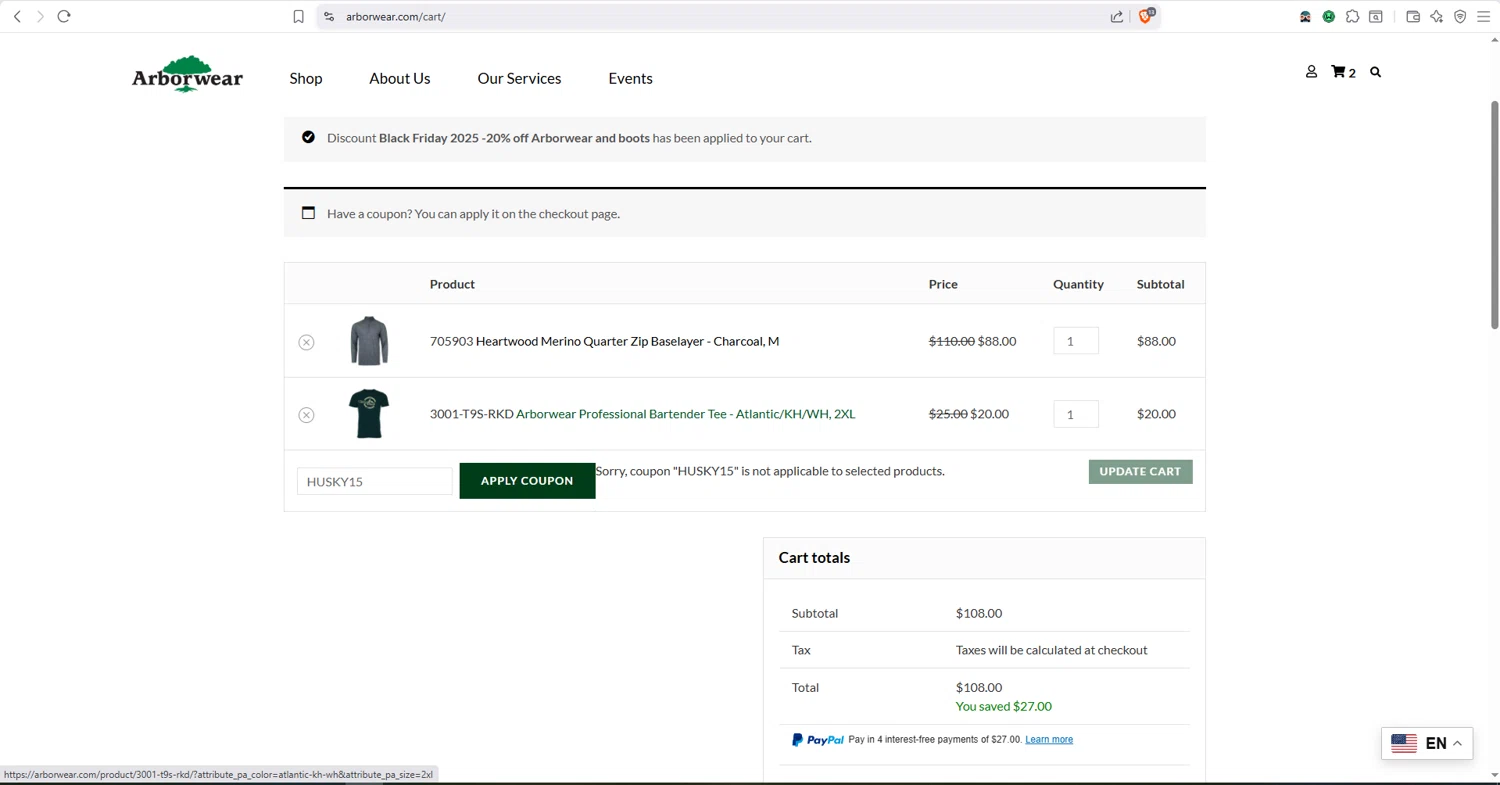This screenshot has height=785, width=1500.
Task: Open Brave Wallet icon
Action: click(1413, 16)
